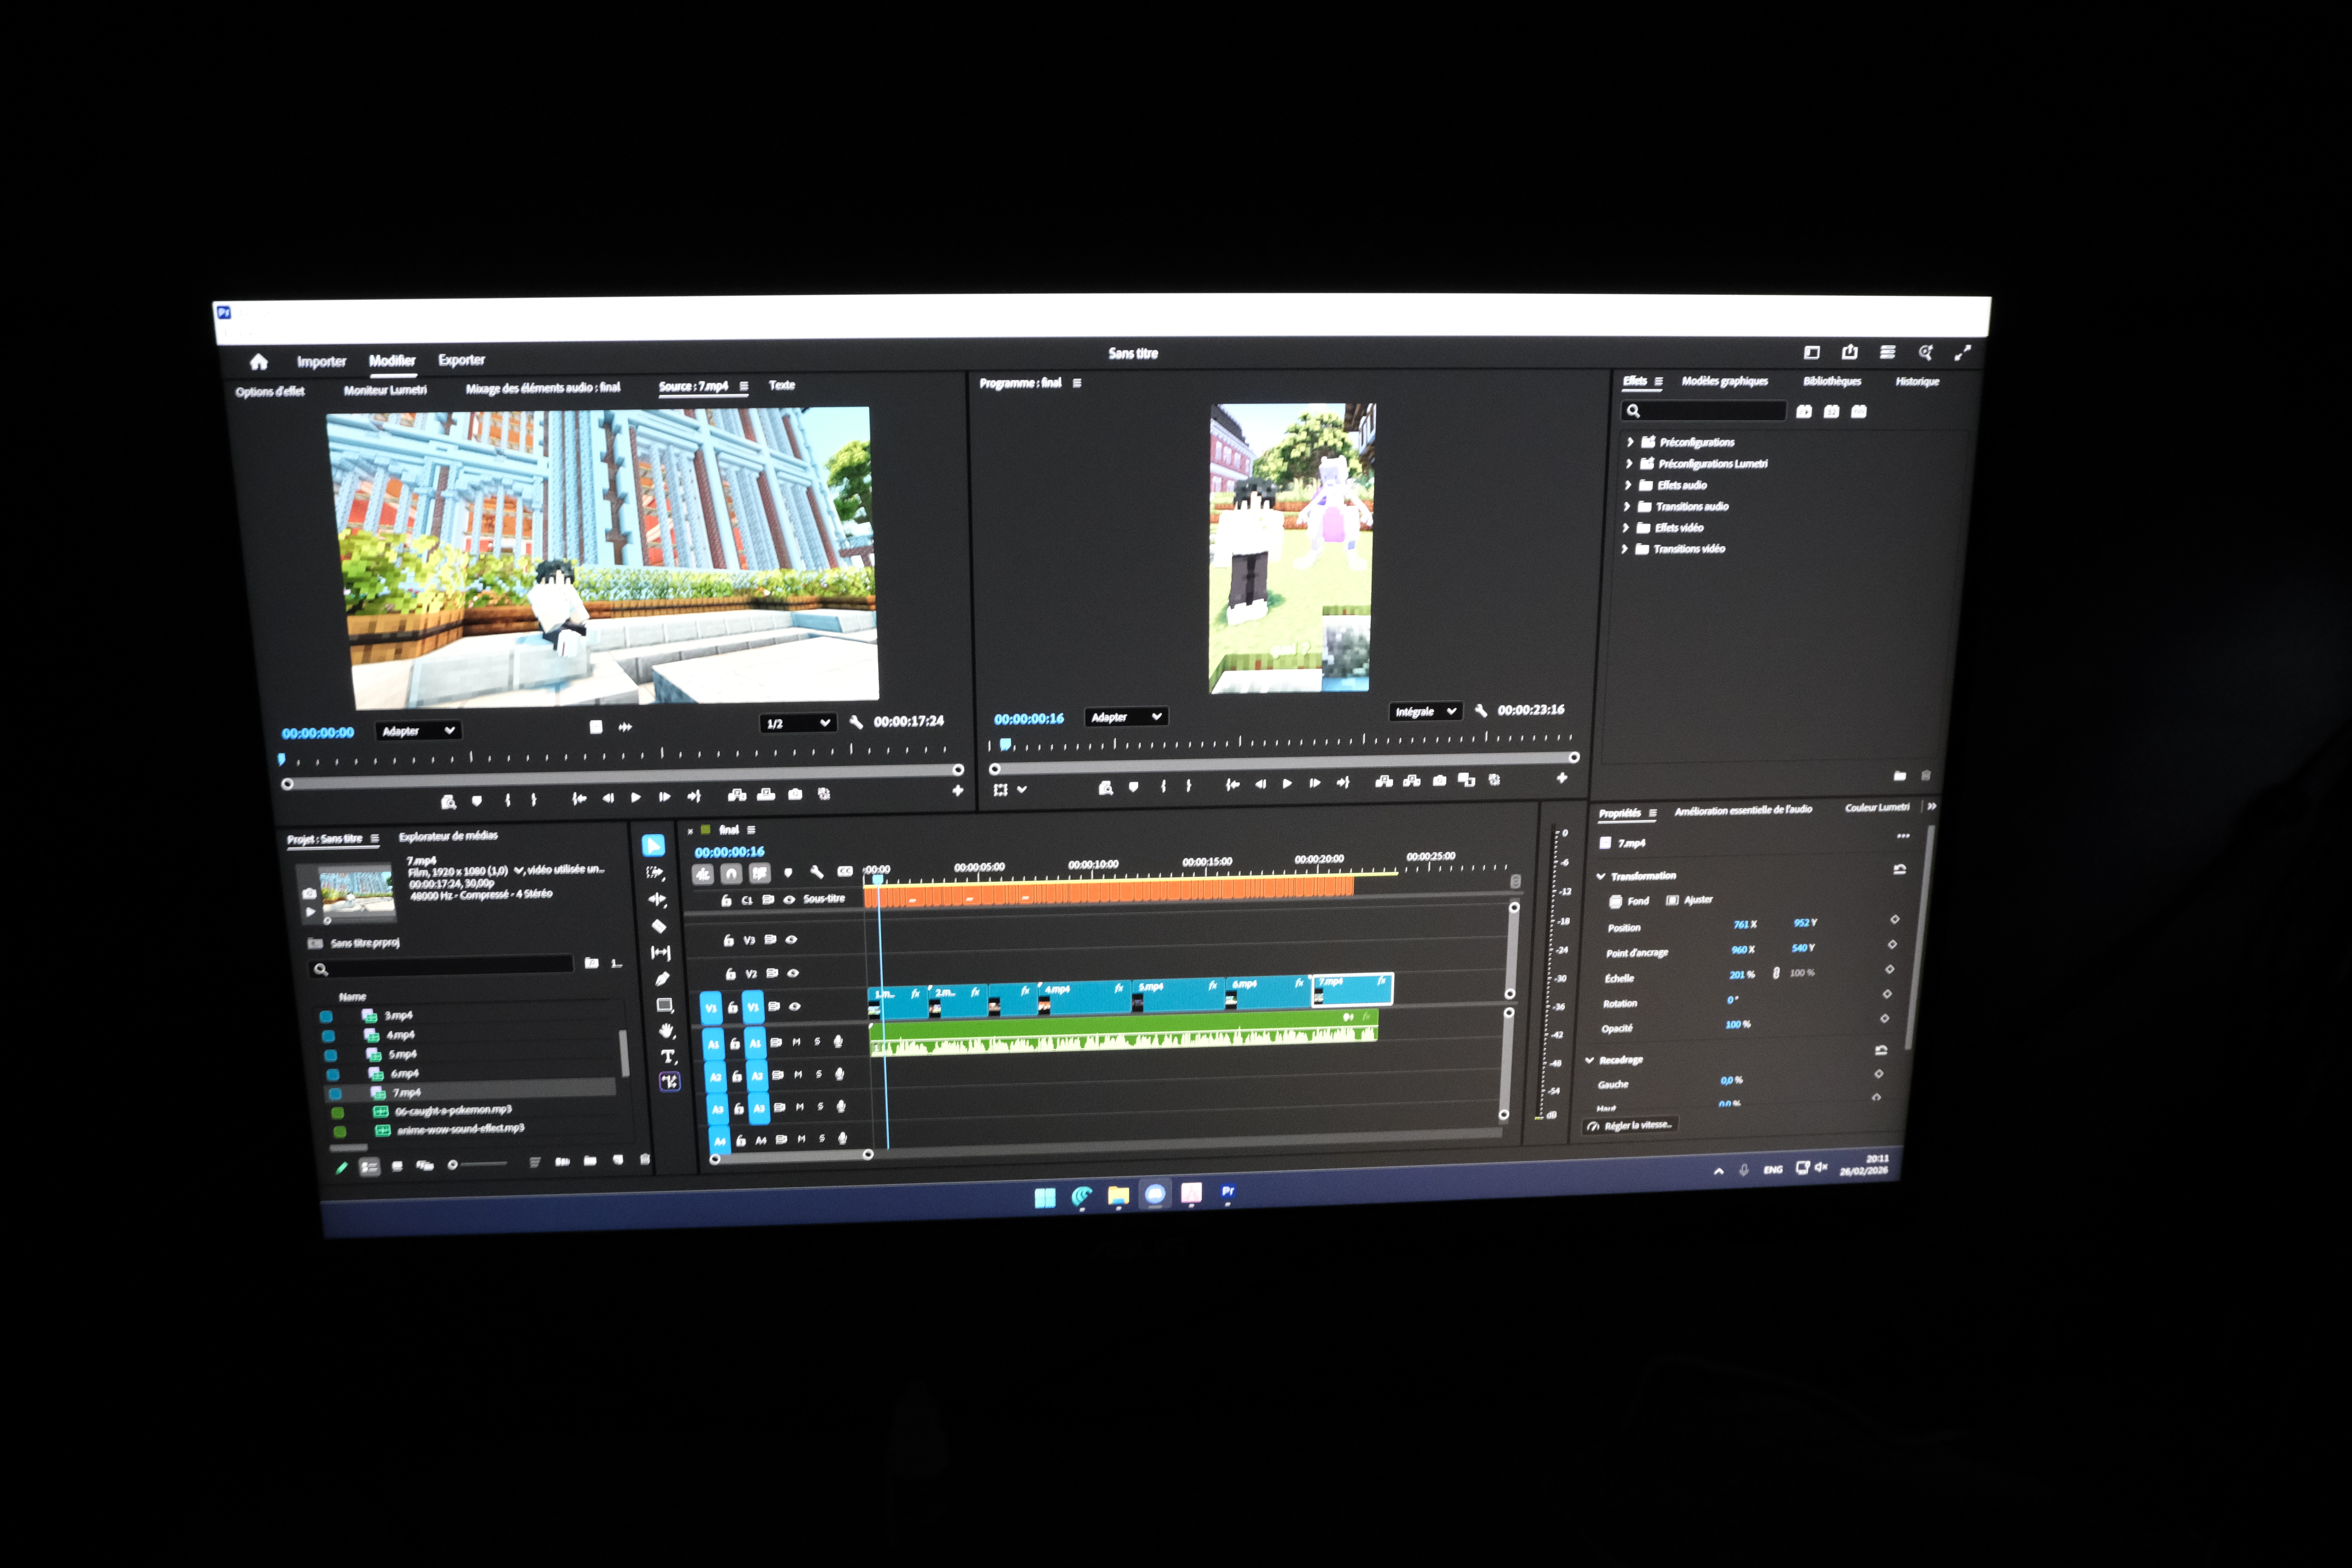Mute audio track A1

[796, 1042]
